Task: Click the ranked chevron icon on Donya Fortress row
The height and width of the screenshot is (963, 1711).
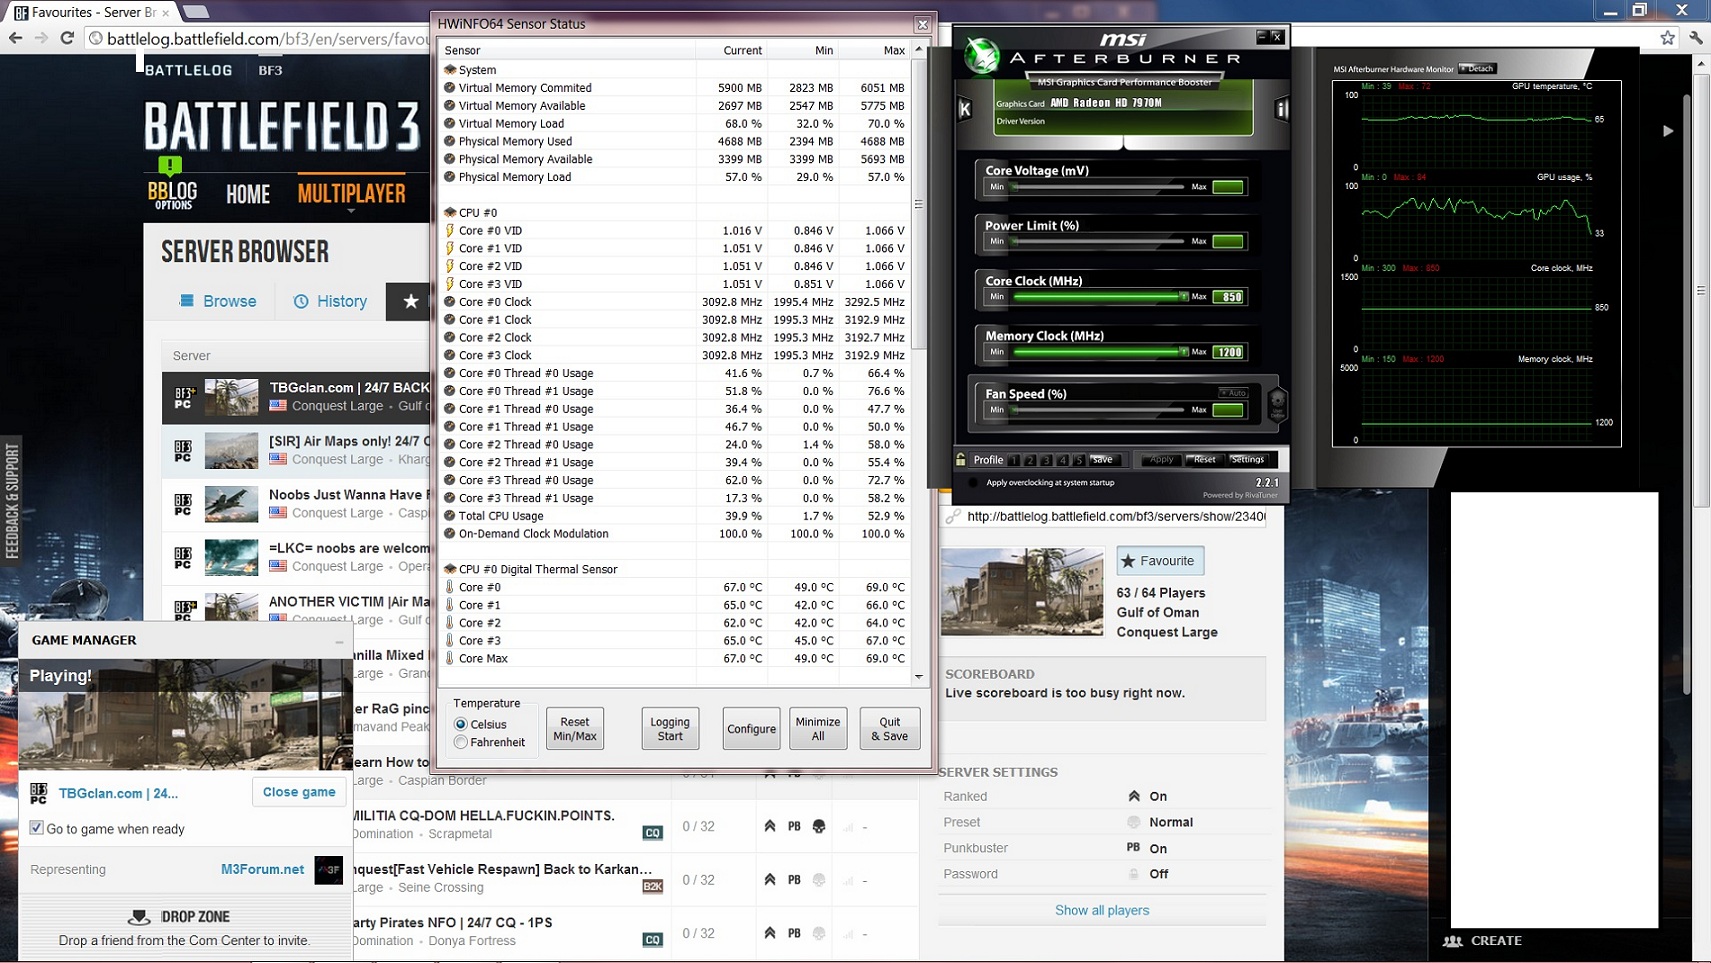Action: (770, 933)
